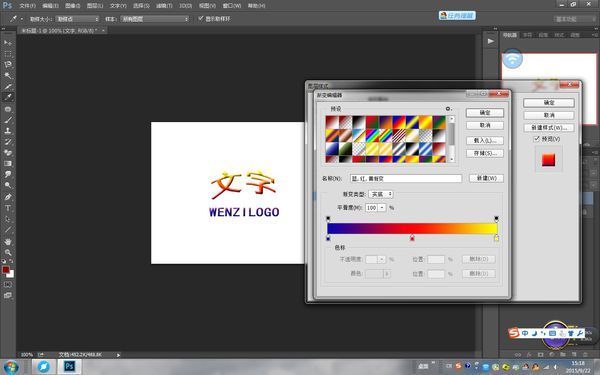
Task: Click the red color stop under gradient bar
Action: tap(412, 238)
